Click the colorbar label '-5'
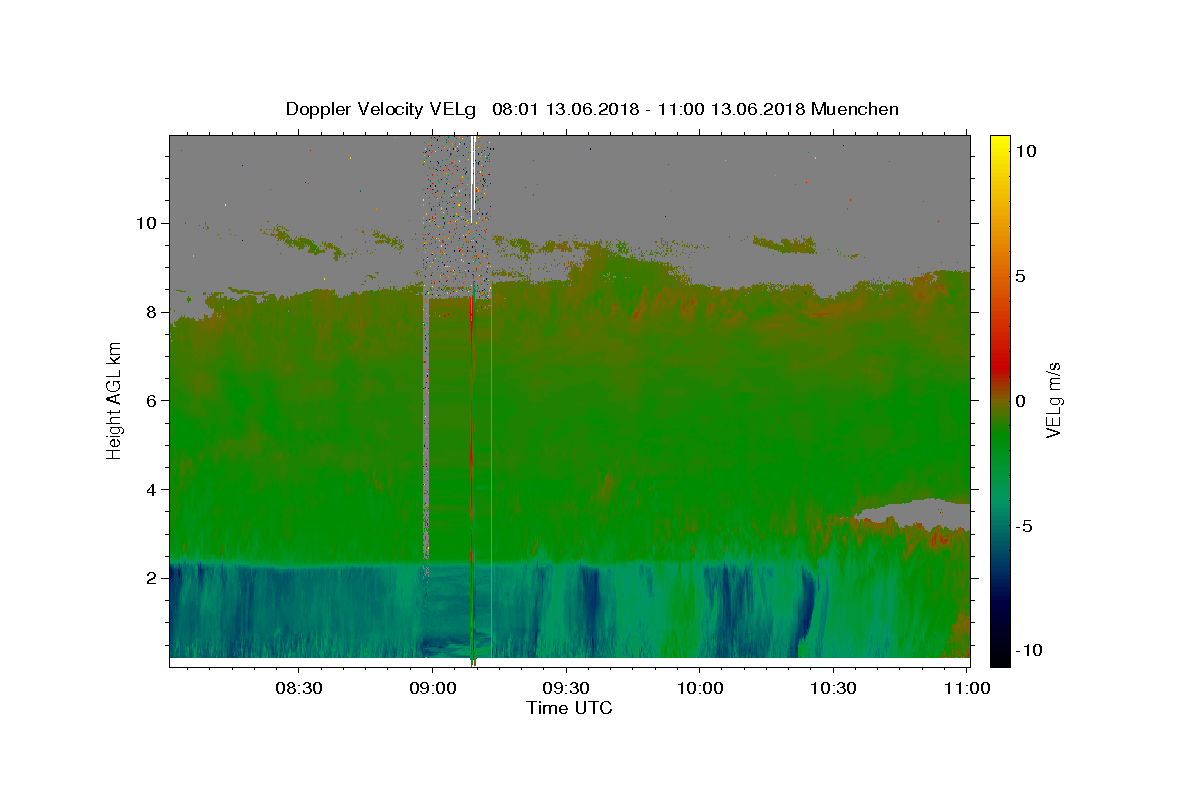Image resolution: width=1200 pixels, height=800 pixels. pos(1024,526)
